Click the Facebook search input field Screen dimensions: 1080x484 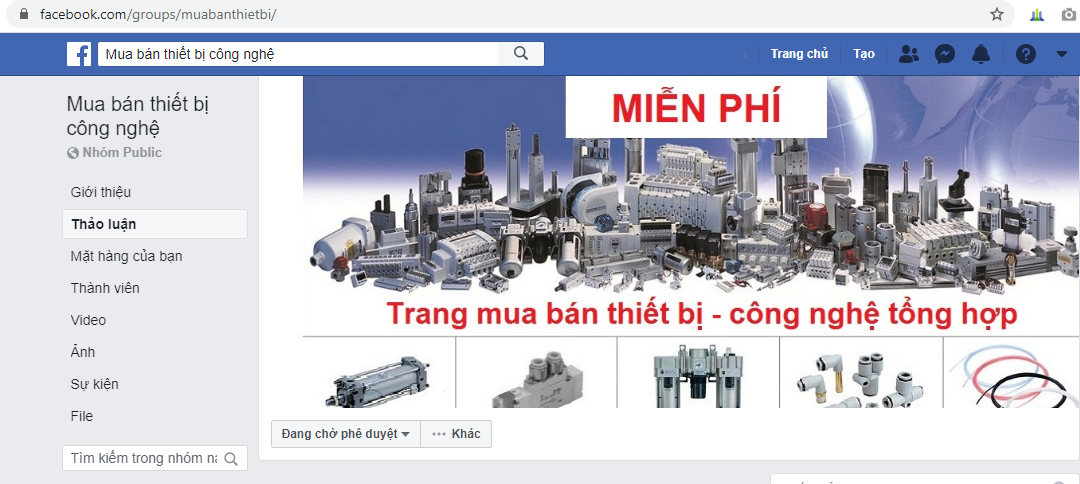coord(298,54)
